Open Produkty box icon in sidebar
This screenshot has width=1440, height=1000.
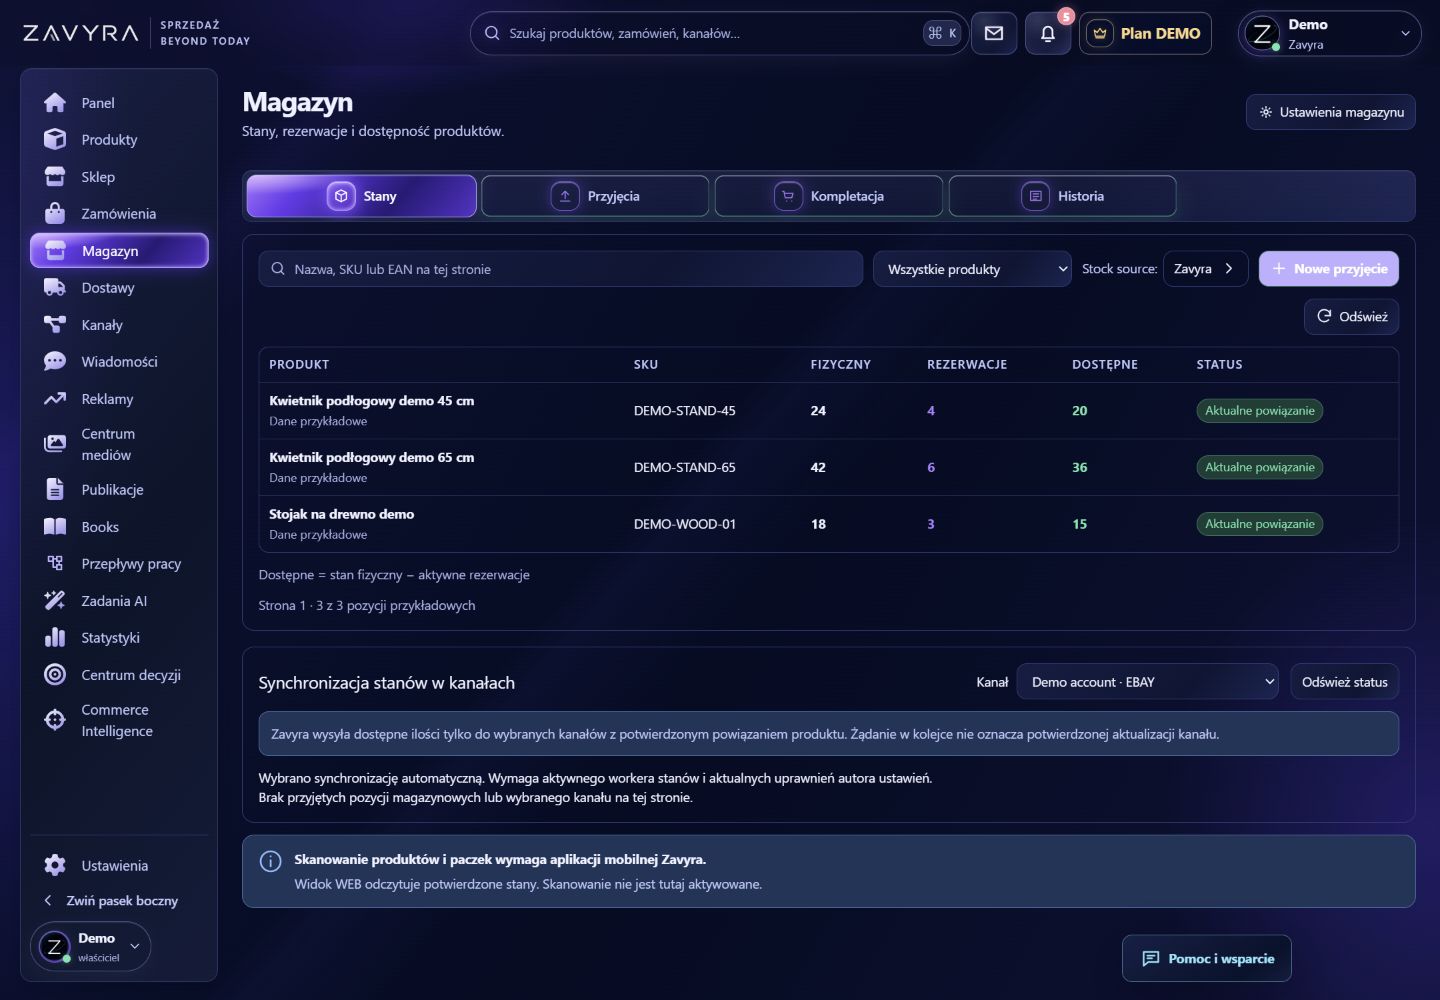click(55, 140)
